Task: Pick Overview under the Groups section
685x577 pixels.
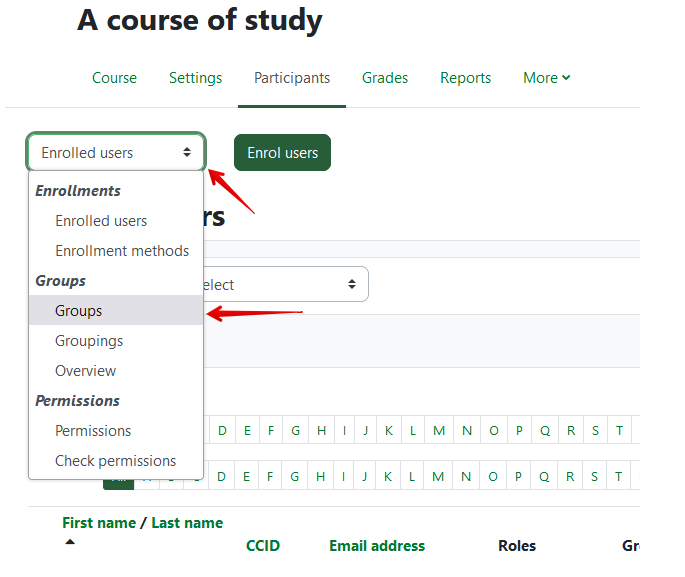Action: pyautogui.click(x=85, y=371)
